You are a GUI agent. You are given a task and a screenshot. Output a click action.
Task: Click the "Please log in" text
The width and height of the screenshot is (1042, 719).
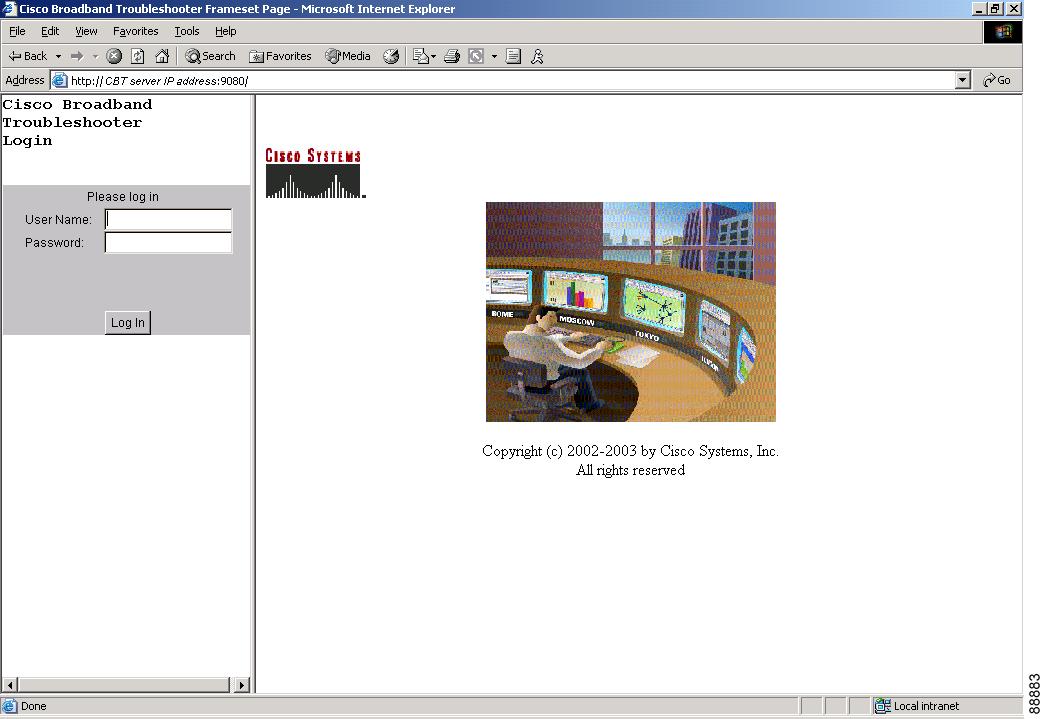tap(123, 197)
